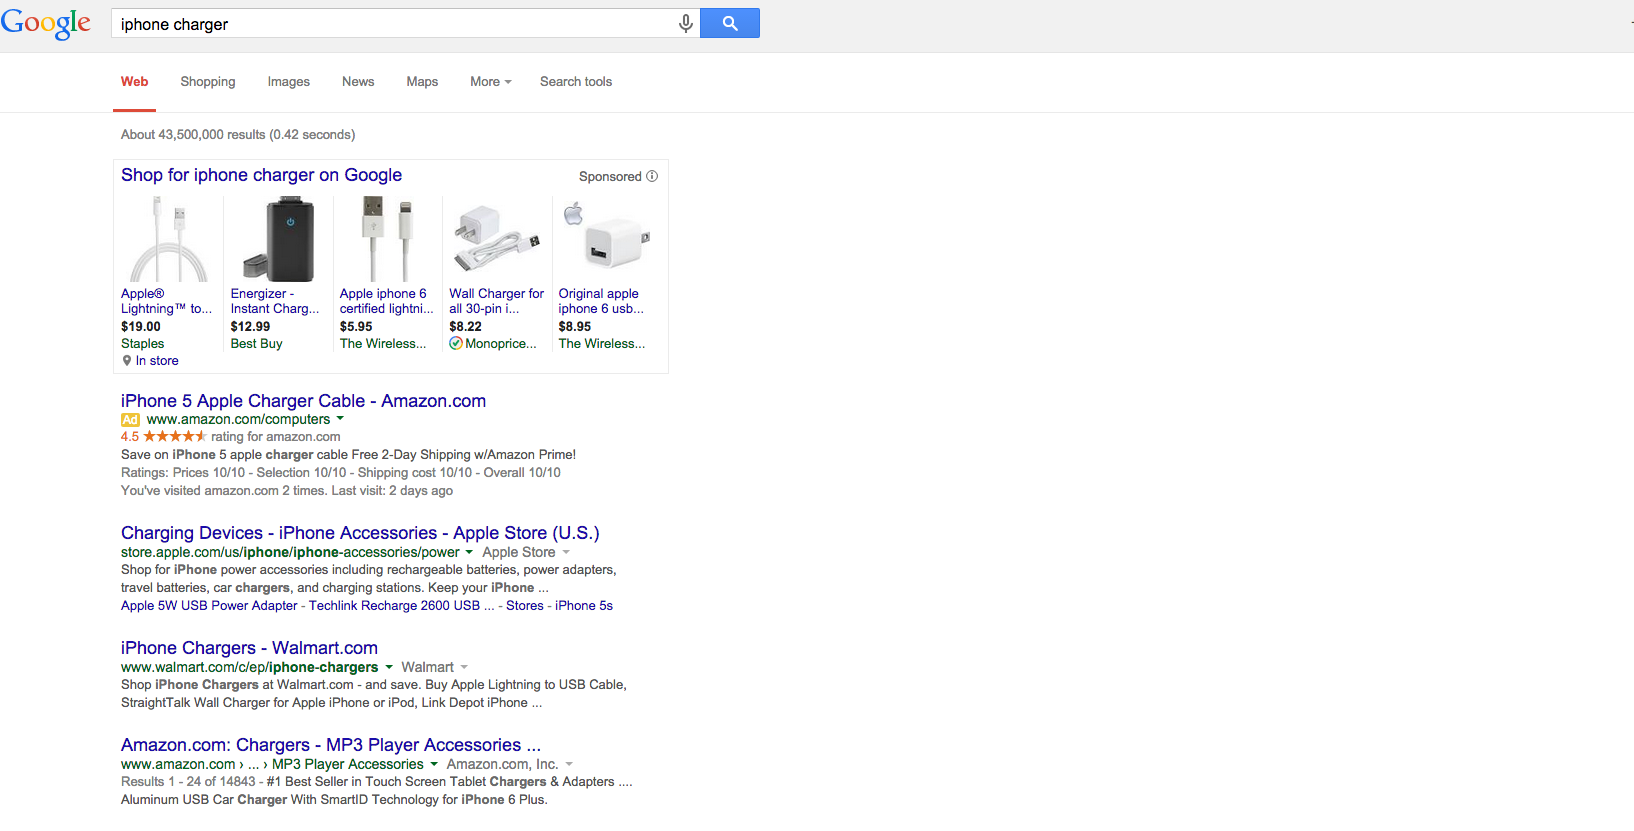Open the Apple Lightning cable product image
The width and height of the screenshot is (1634, 831).
point(168,239)
